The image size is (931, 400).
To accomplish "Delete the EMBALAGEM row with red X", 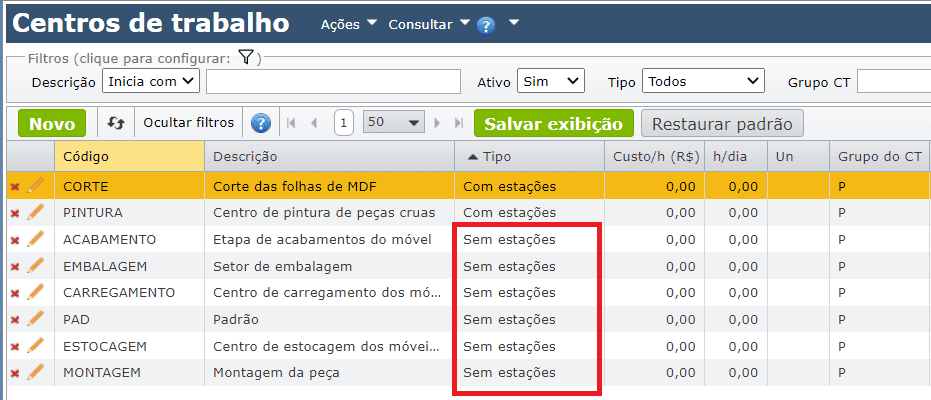I will (15, 267).
